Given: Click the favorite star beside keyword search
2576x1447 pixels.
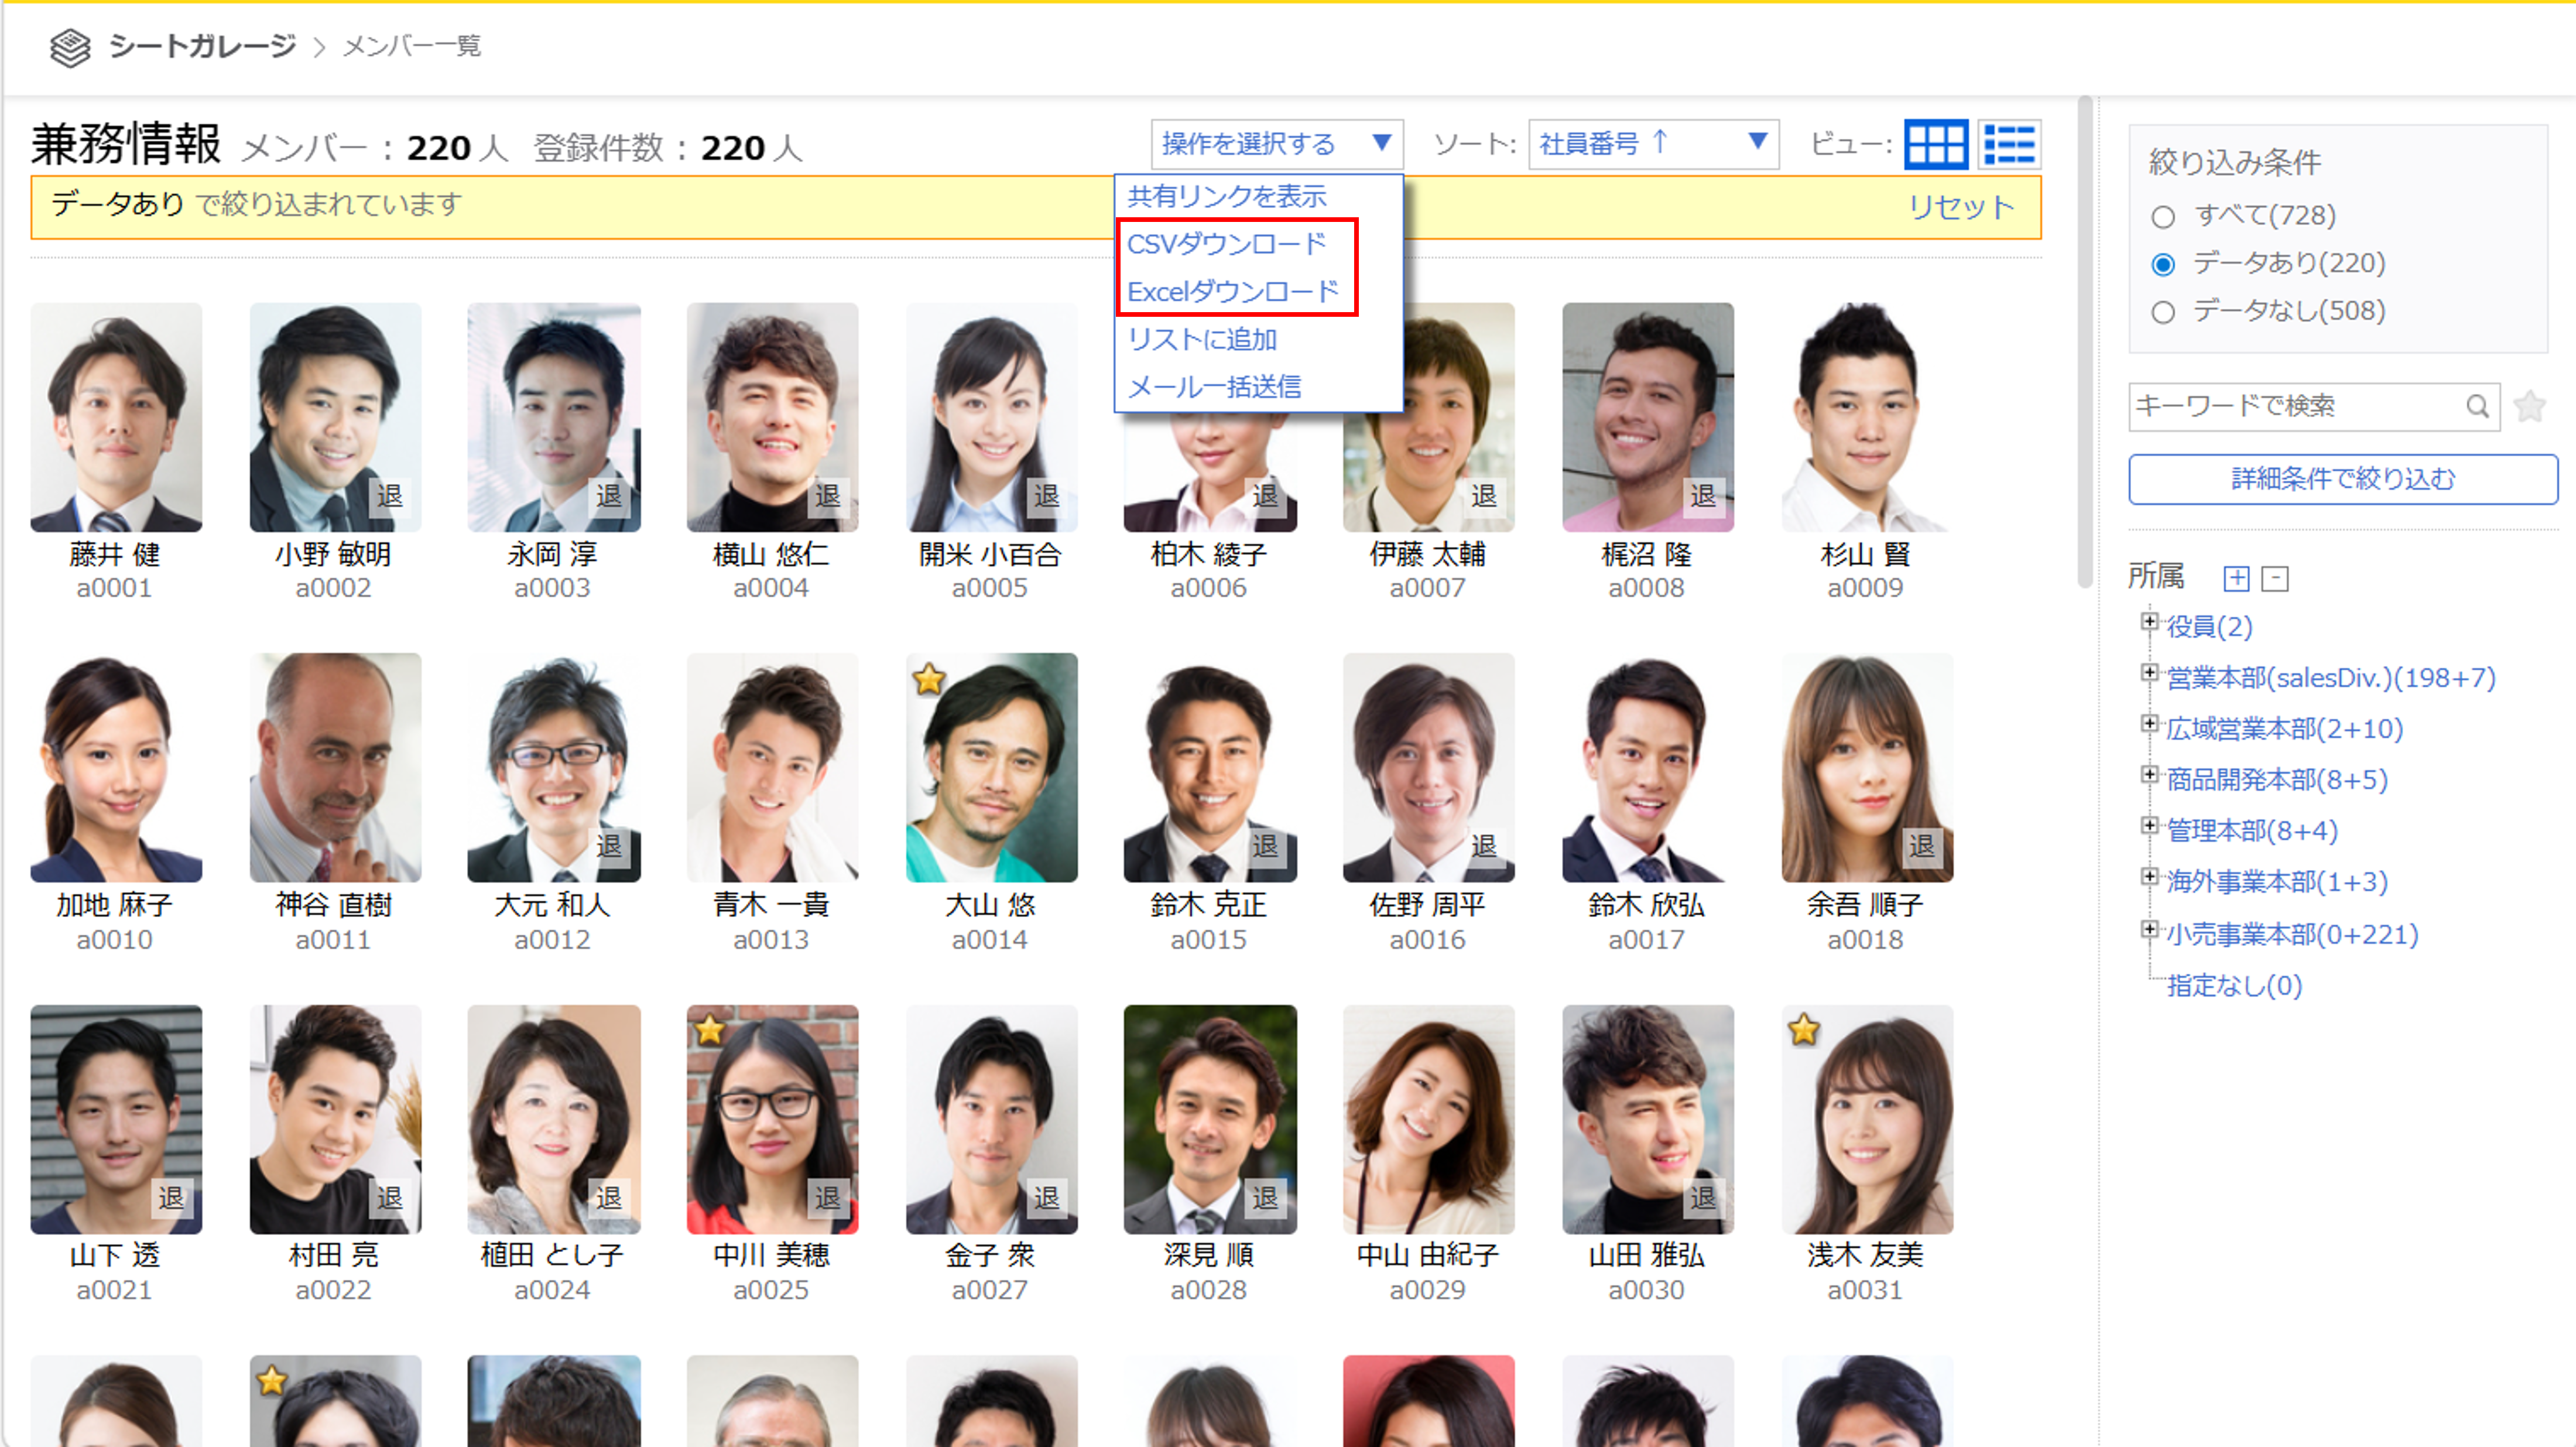Looking at the screenshot, I should 2529,406.
